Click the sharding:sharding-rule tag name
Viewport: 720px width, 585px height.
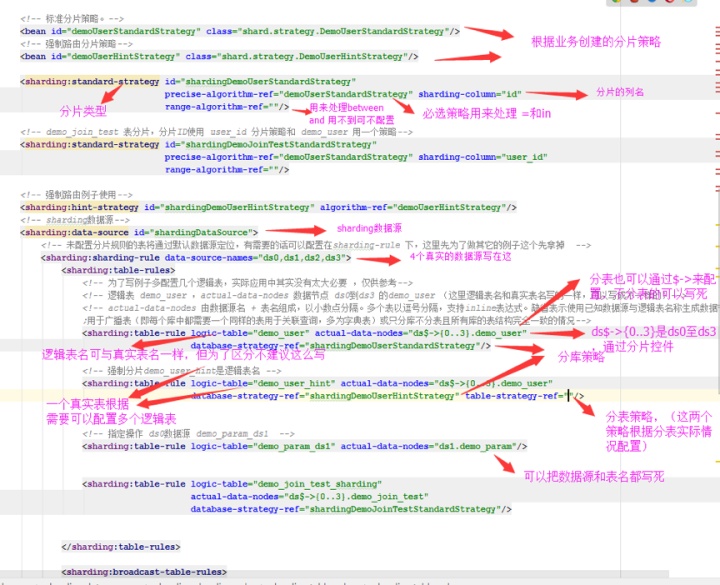coord(102,258)
